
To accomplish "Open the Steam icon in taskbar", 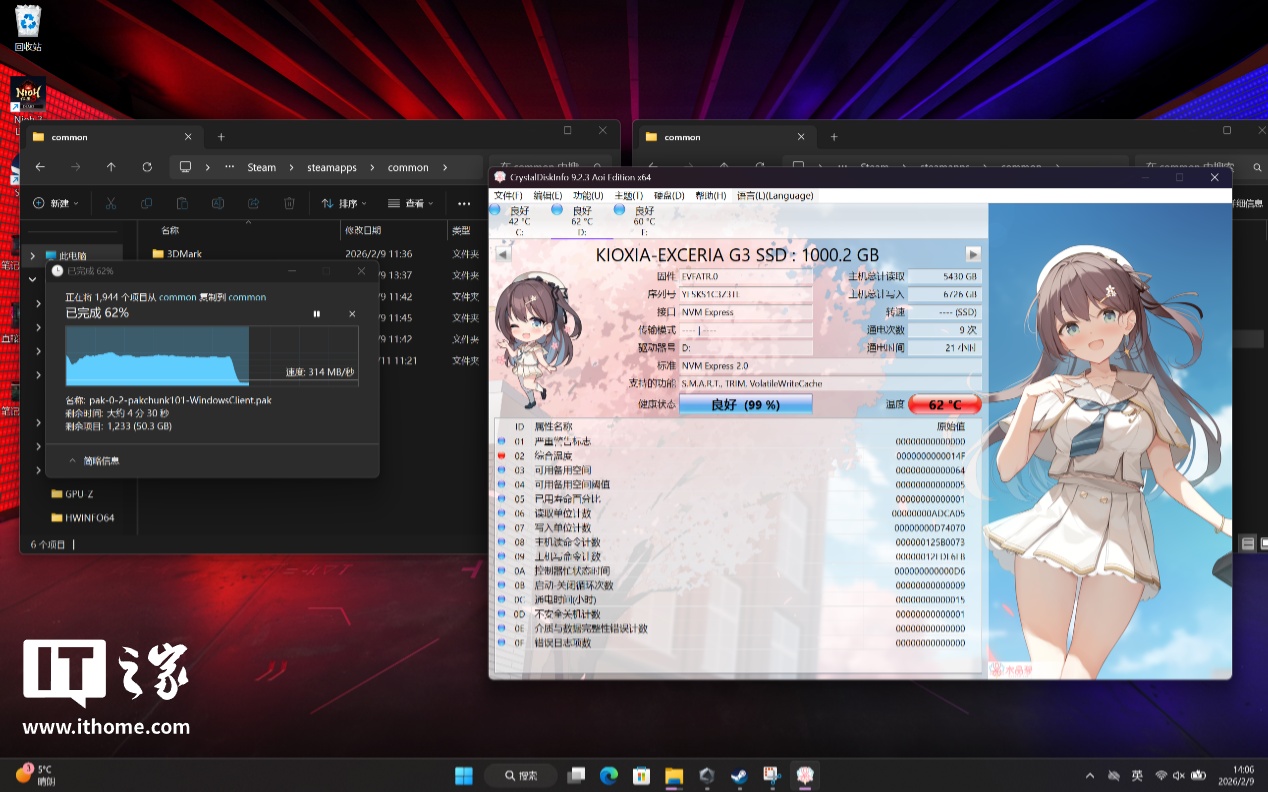I will [739, 775].
